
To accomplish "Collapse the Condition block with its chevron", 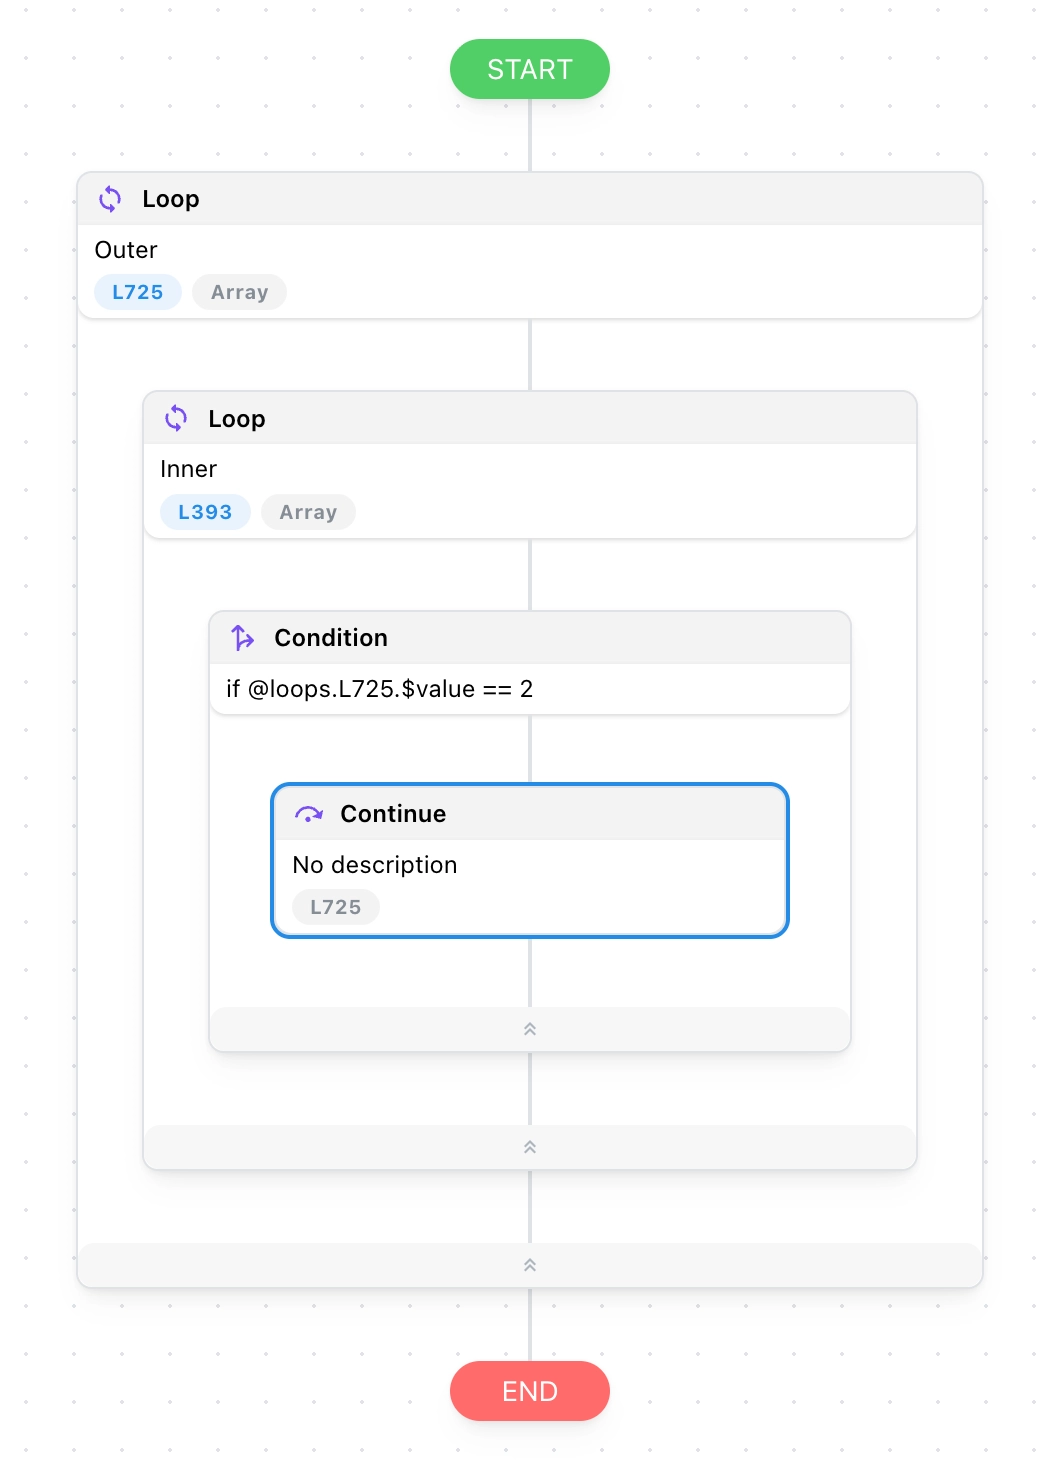I will click(x=530, y=1029).
